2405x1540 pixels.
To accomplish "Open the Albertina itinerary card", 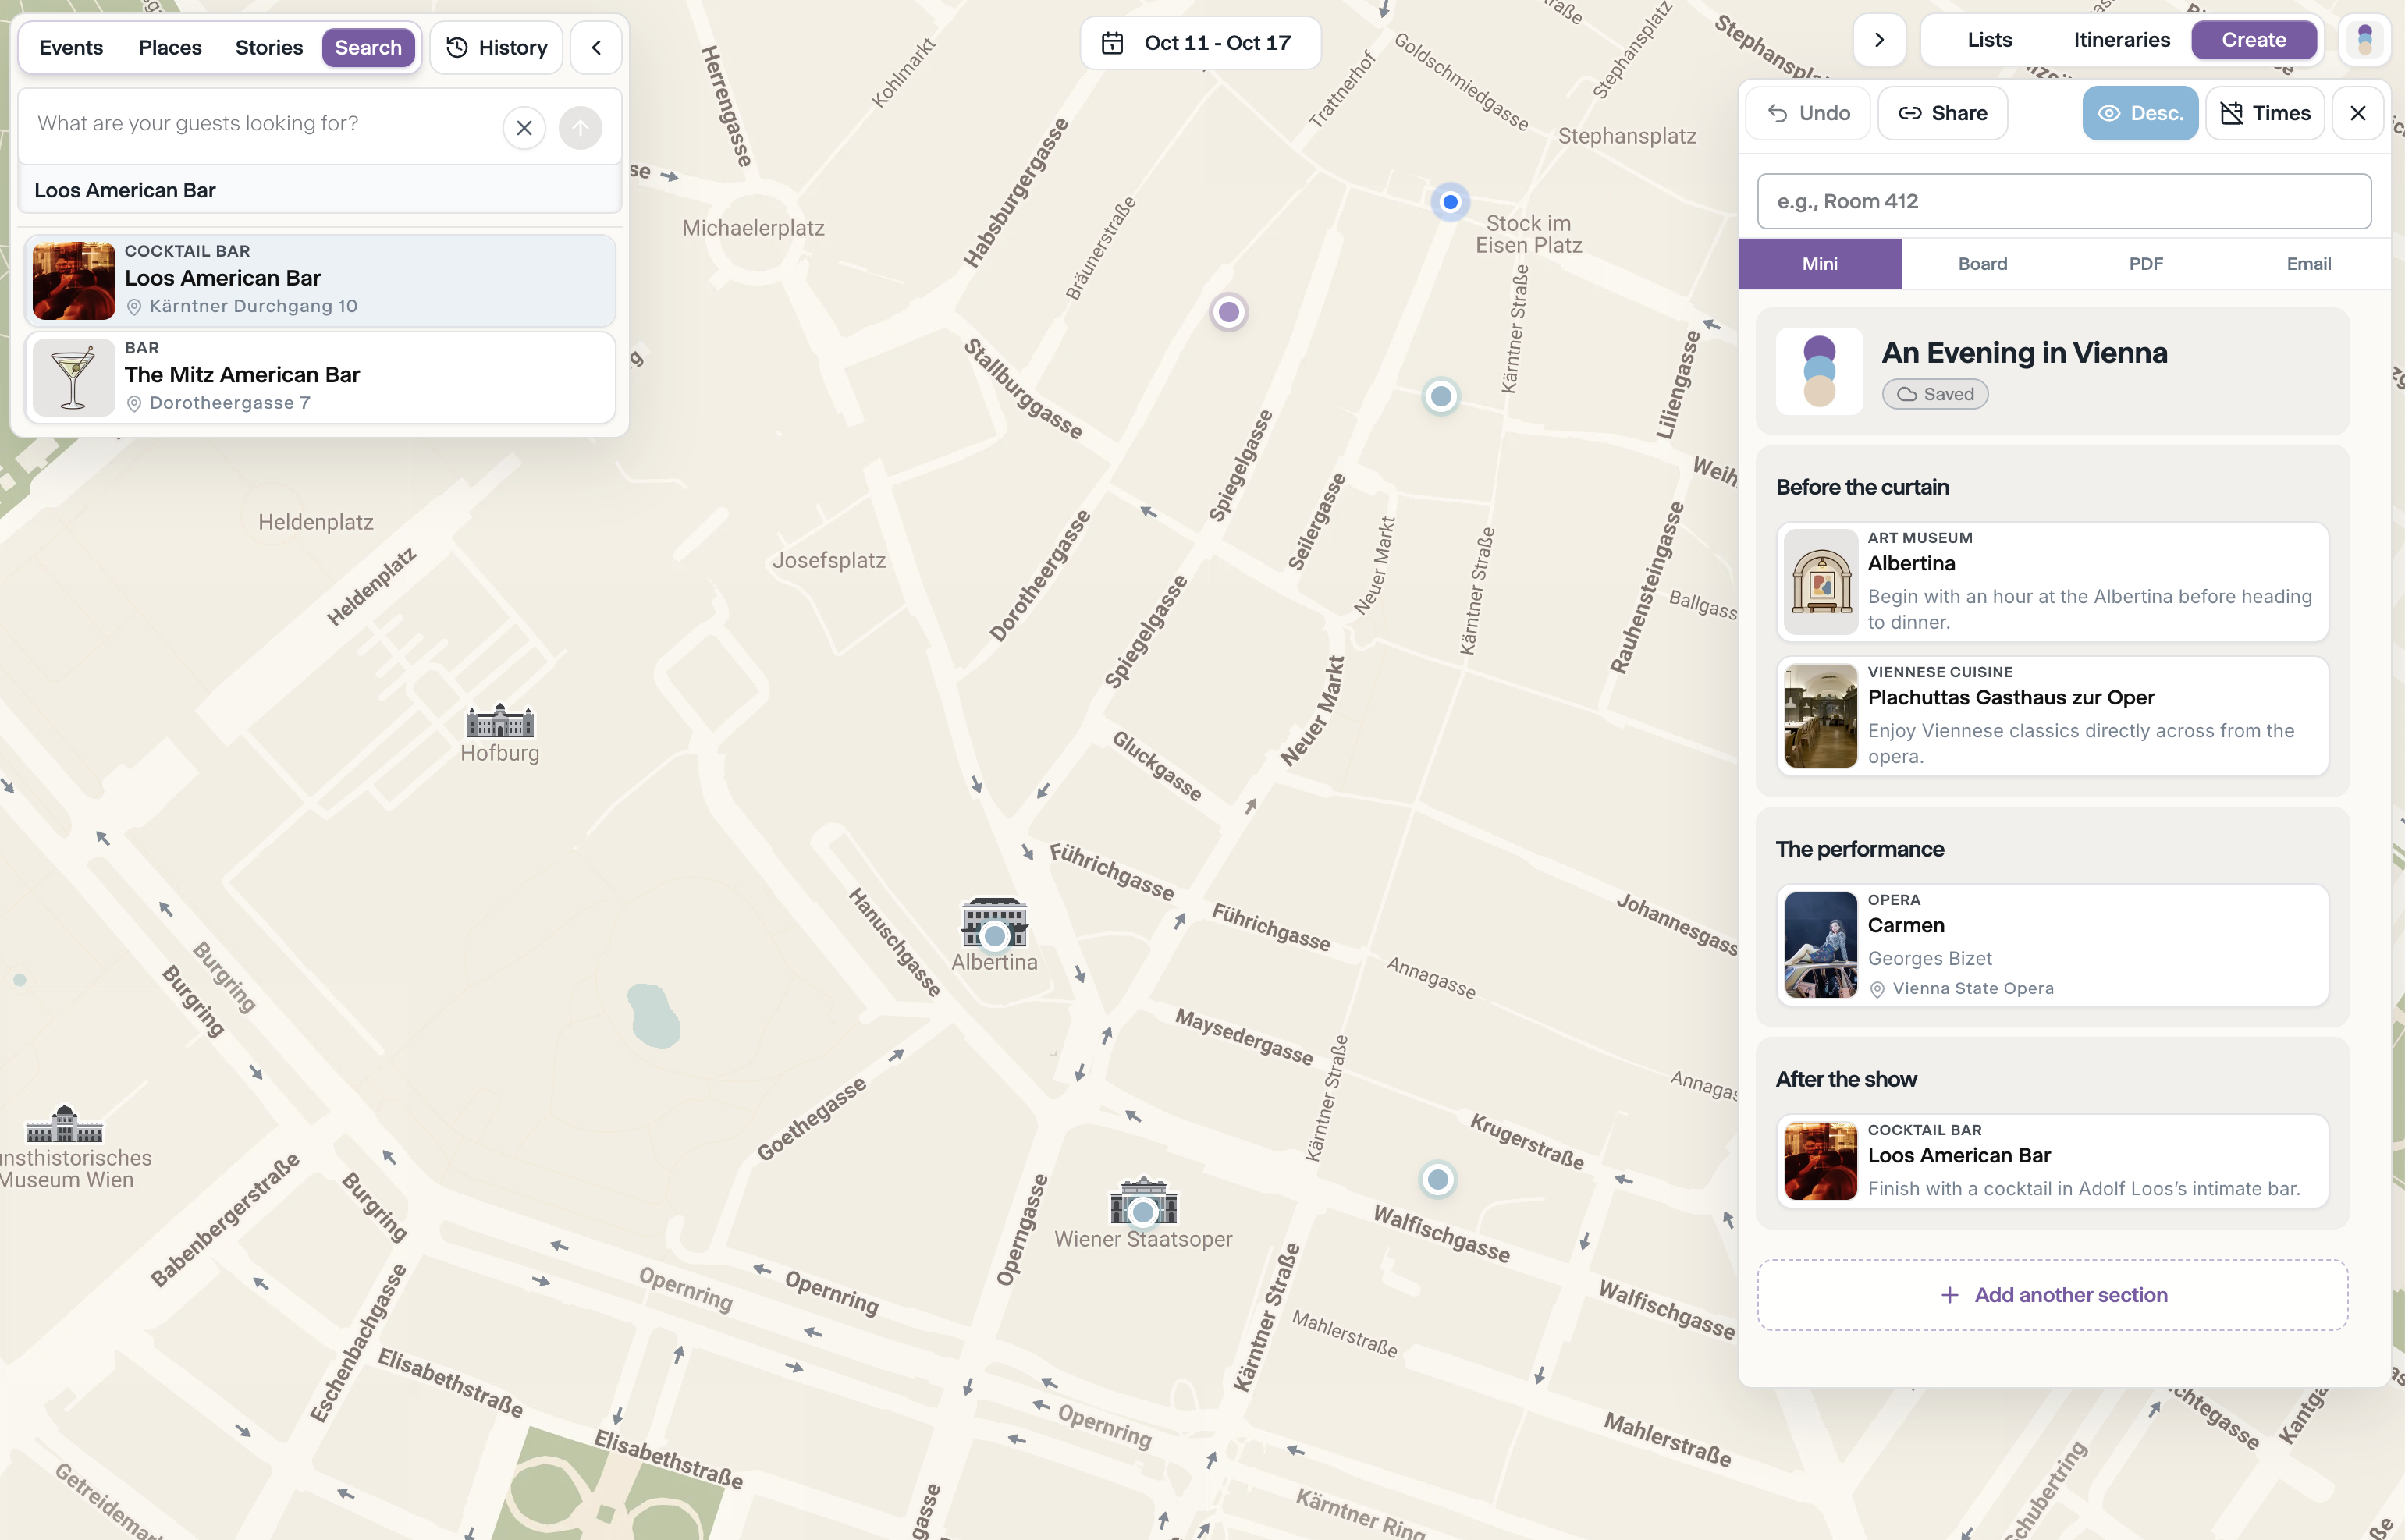I will [2053, 581].
